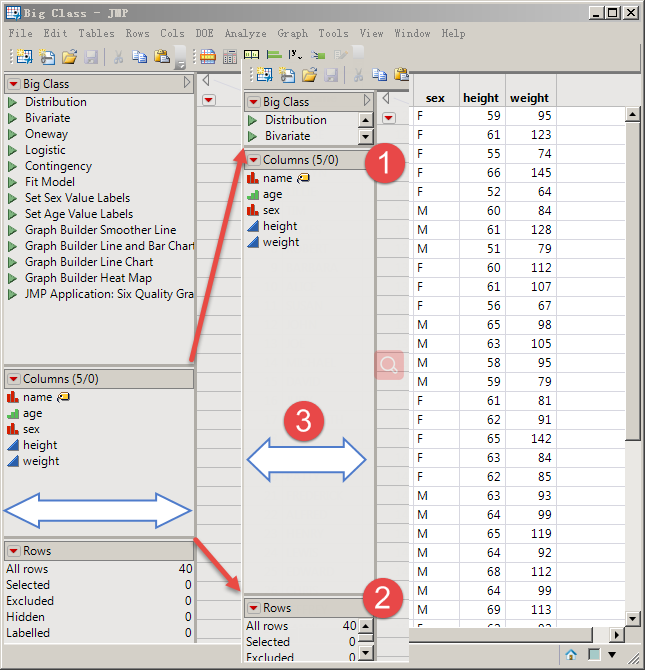The image size is (645, 670).
Task: Click the scroll-down arrow of the narrowed Rows list
Action: click(x=365, y=652)
